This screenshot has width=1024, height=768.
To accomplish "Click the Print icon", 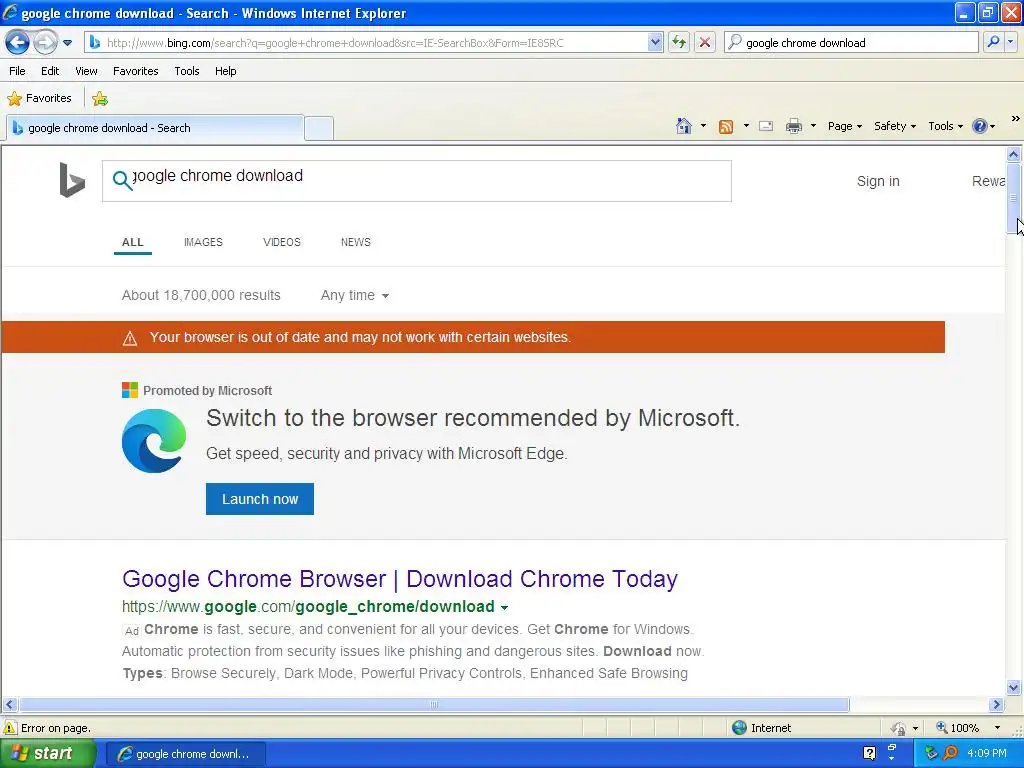I will click(x=793, y=126).
